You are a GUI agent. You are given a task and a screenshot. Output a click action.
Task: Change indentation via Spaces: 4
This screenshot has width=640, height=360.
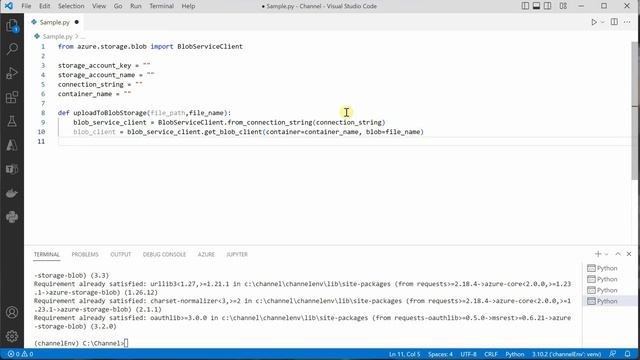[x=440, y=354]
